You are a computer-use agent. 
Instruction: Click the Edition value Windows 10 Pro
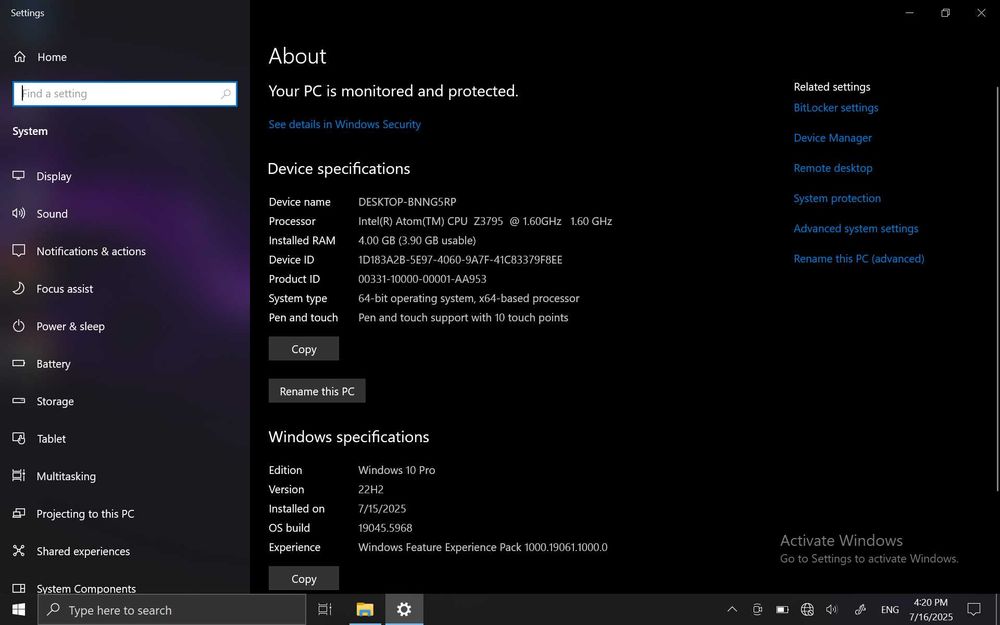pyautogui.click(x=397, y=470)
